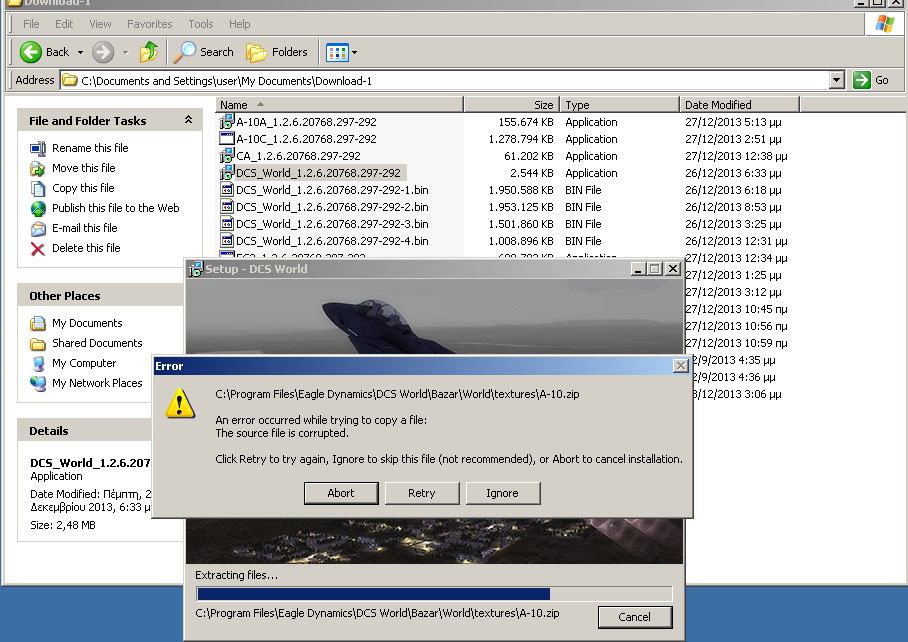
Task: Click the Forward arrow icon in Explorer toolbar
Action: point(103,52)
